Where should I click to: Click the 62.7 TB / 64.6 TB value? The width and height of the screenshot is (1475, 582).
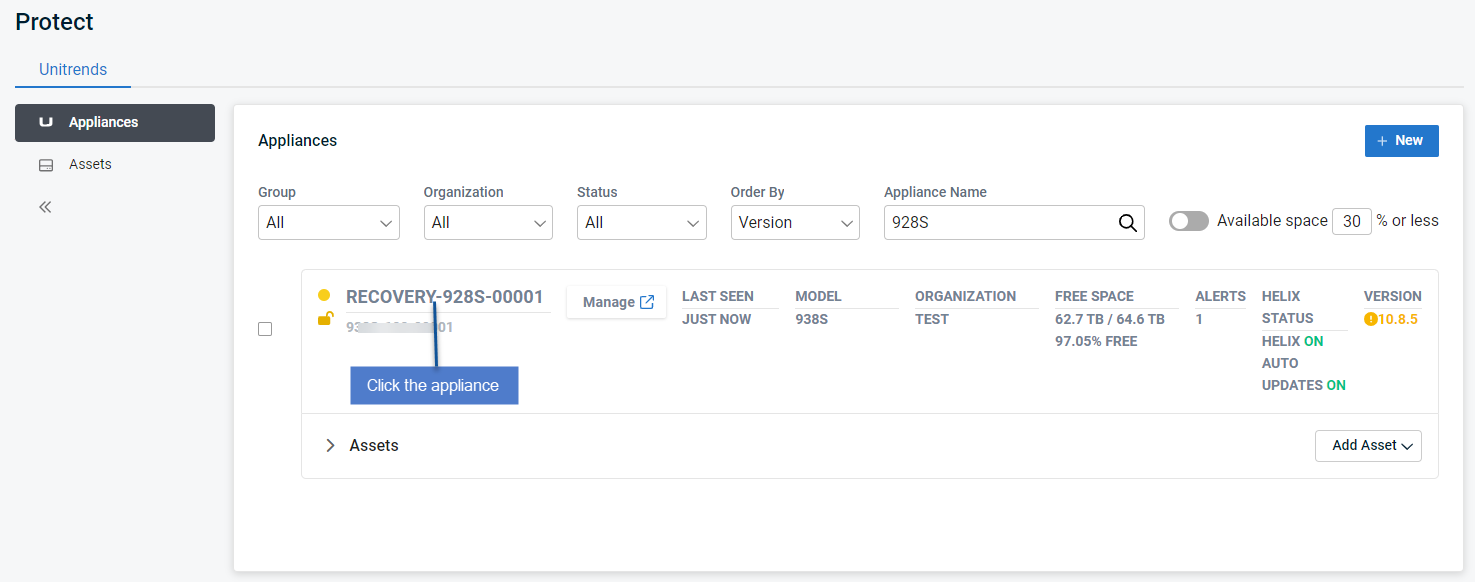(x=1110, y=319)
